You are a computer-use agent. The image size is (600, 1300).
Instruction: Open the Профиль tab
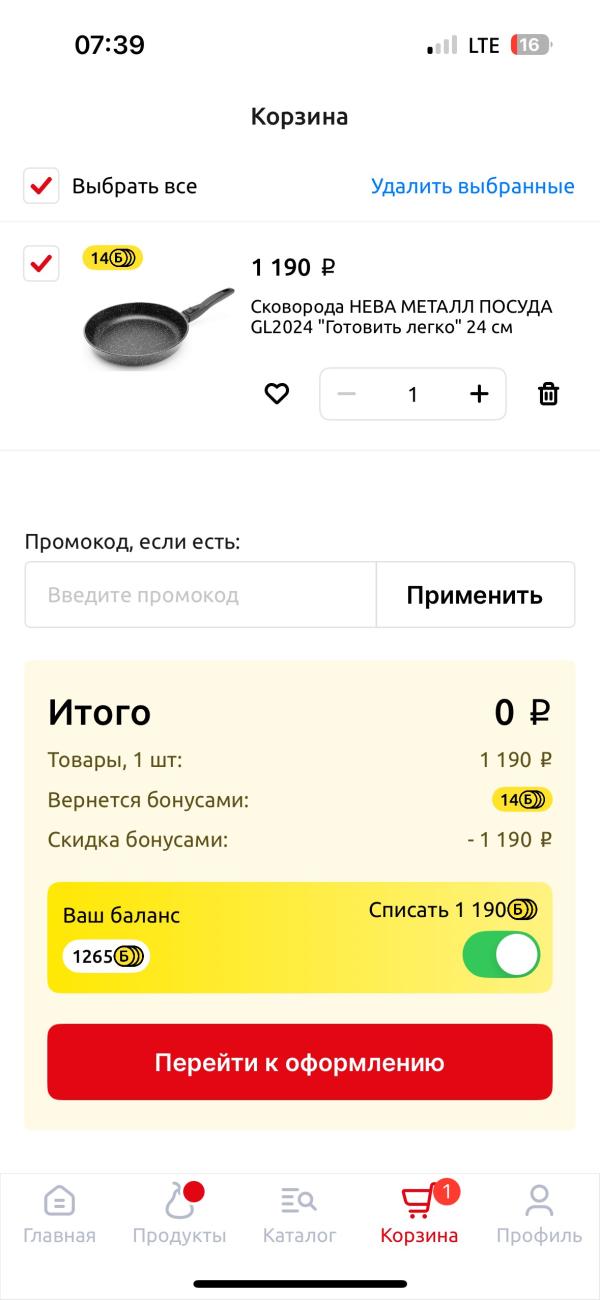pos(539,1215)
